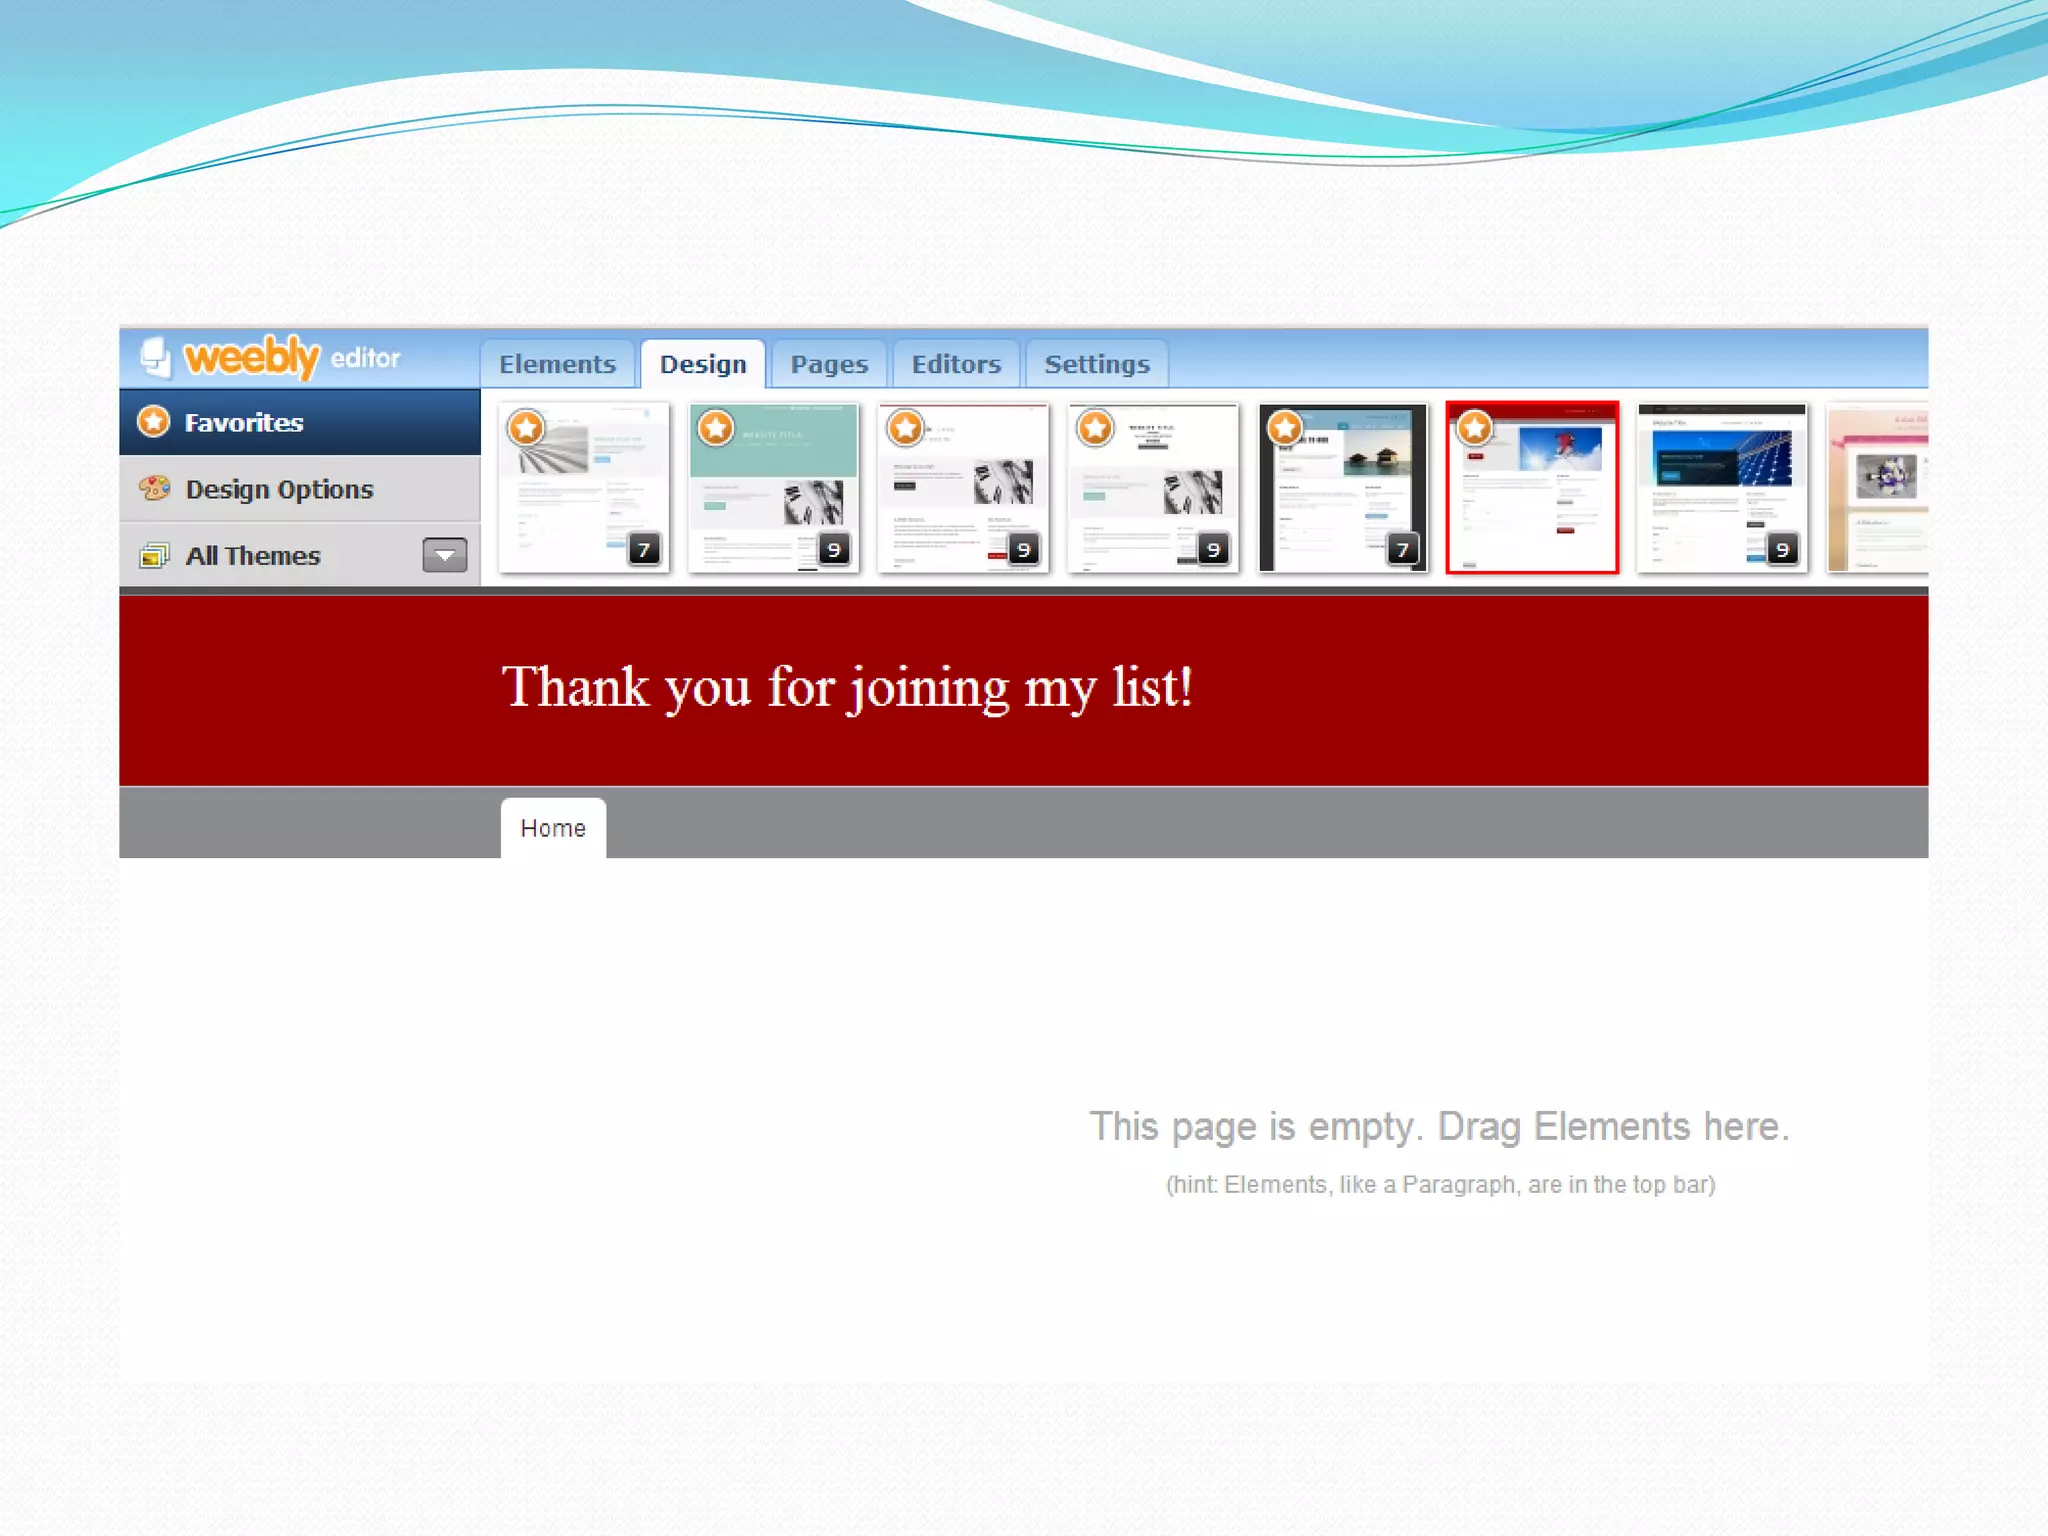Open the Pages tab
Viewport: 2048px width, 1536px height.
(829, 364)
